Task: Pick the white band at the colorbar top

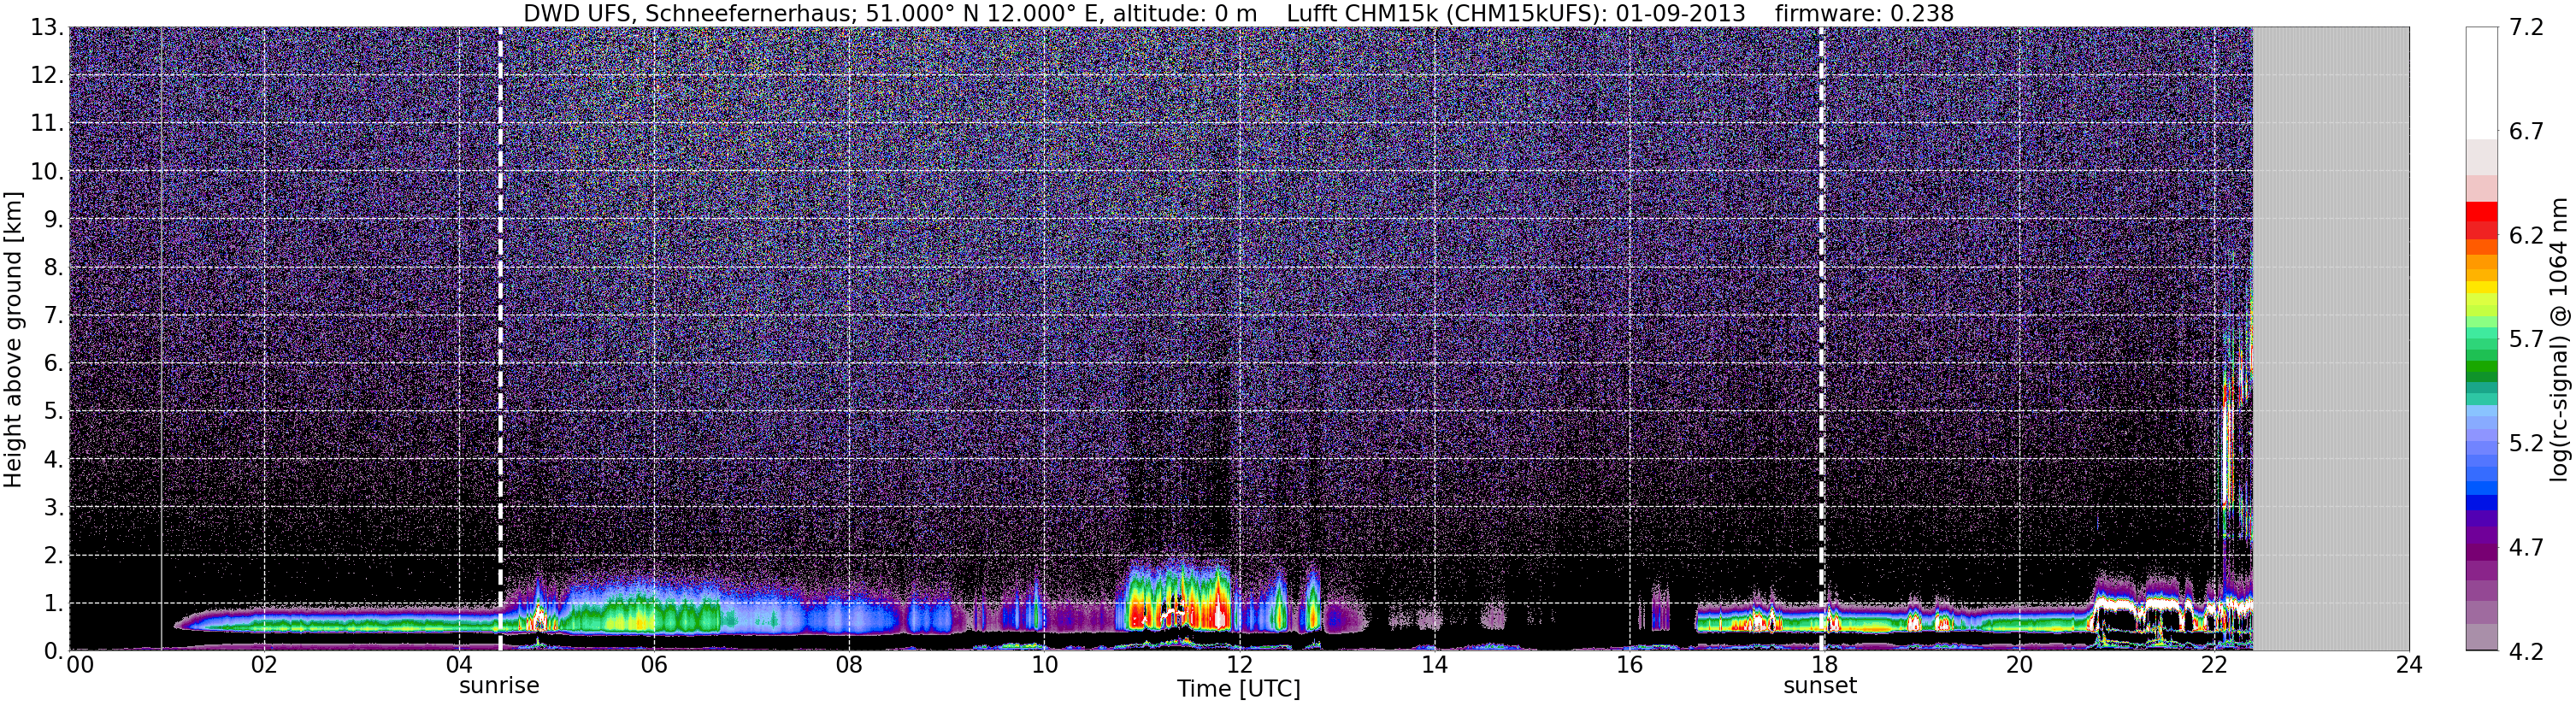Action: pos(2481,83)
